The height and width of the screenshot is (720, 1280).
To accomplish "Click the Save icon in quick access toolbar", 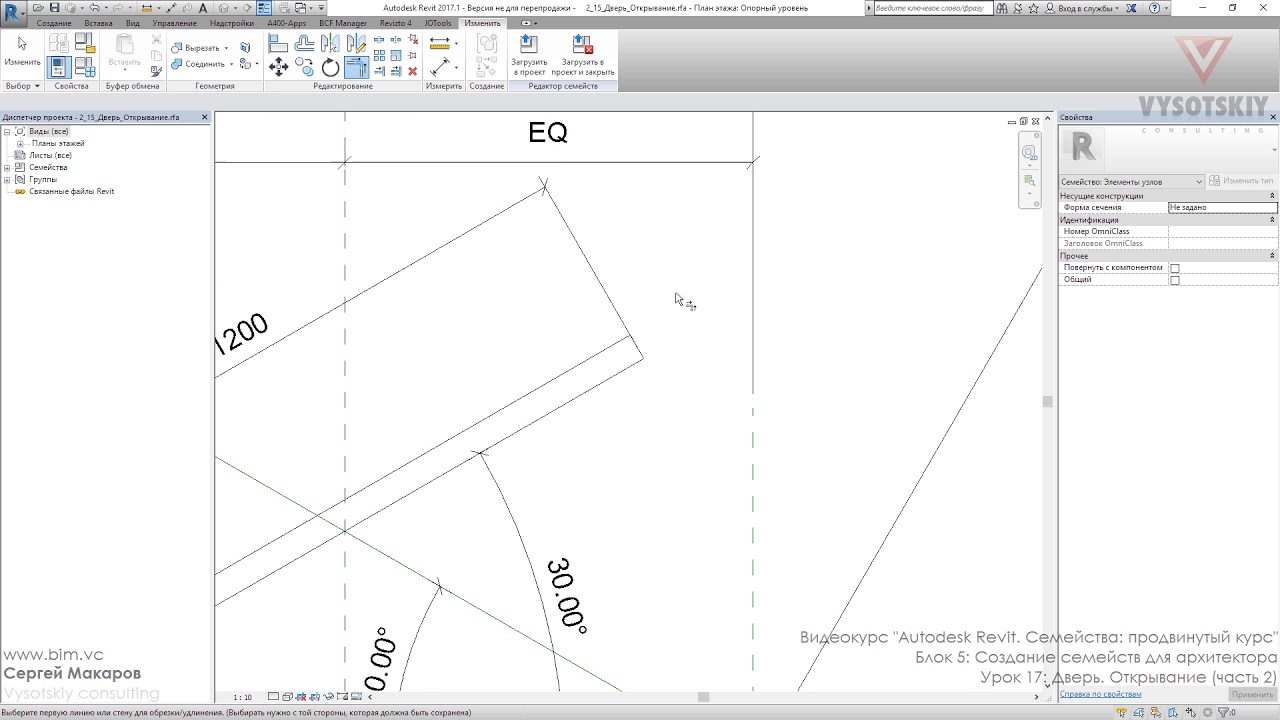I will coord(54,8).
